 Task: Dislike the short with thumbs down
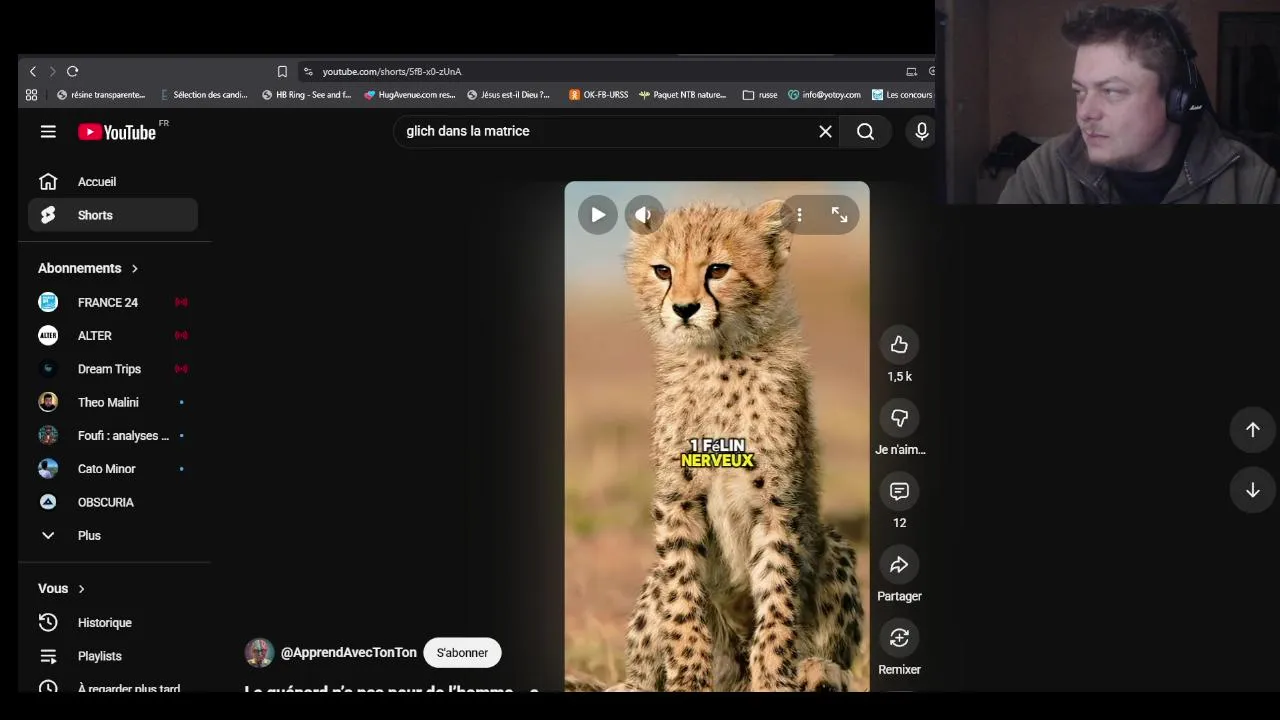899,418
